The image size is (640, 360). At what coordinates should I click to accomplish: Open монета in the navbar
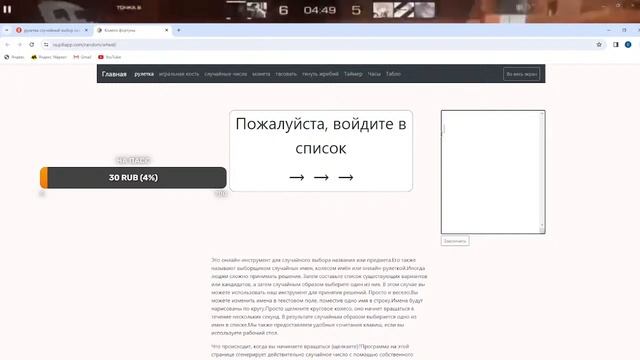tap(261, 74)
